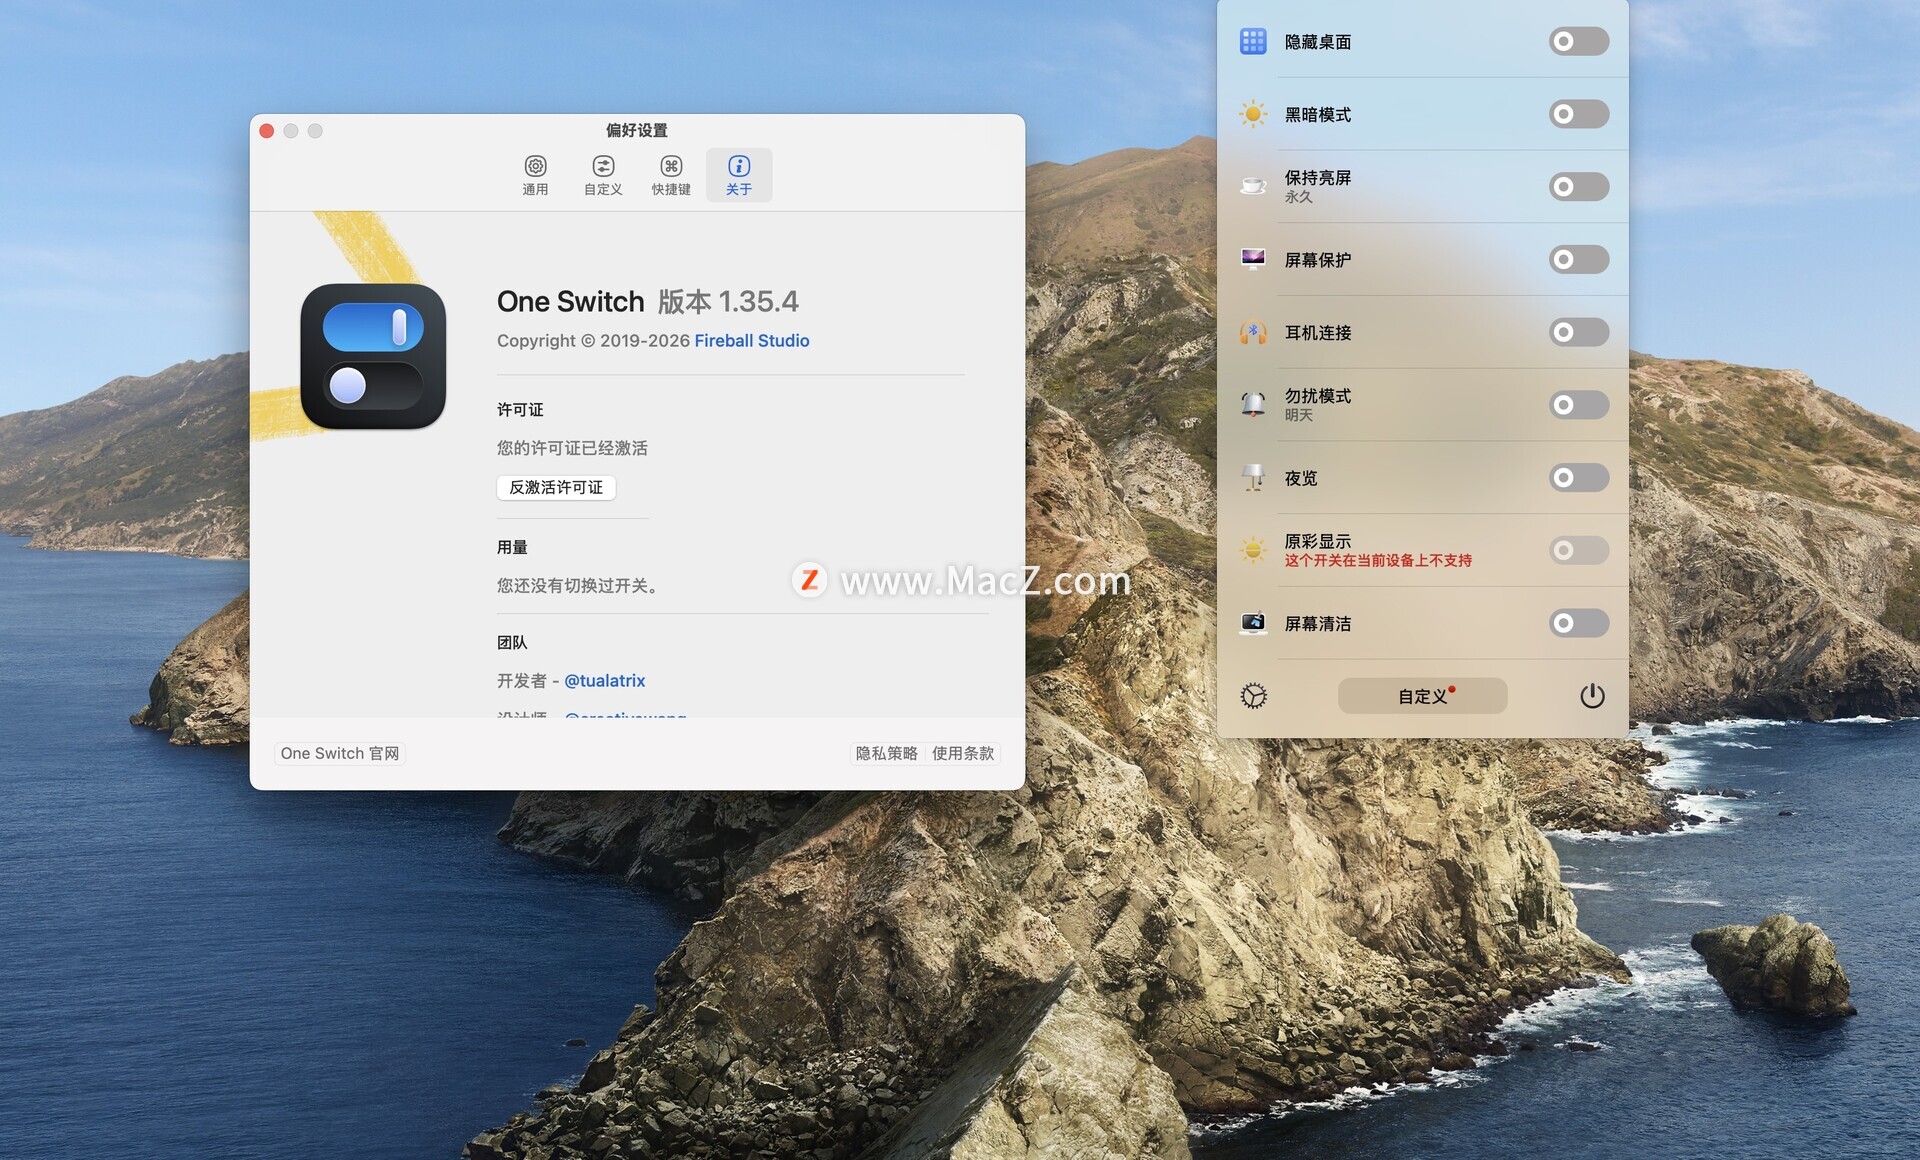Click the Night Shift lamp icon
The image size is (1920, 1160).
pos(1253,477)
